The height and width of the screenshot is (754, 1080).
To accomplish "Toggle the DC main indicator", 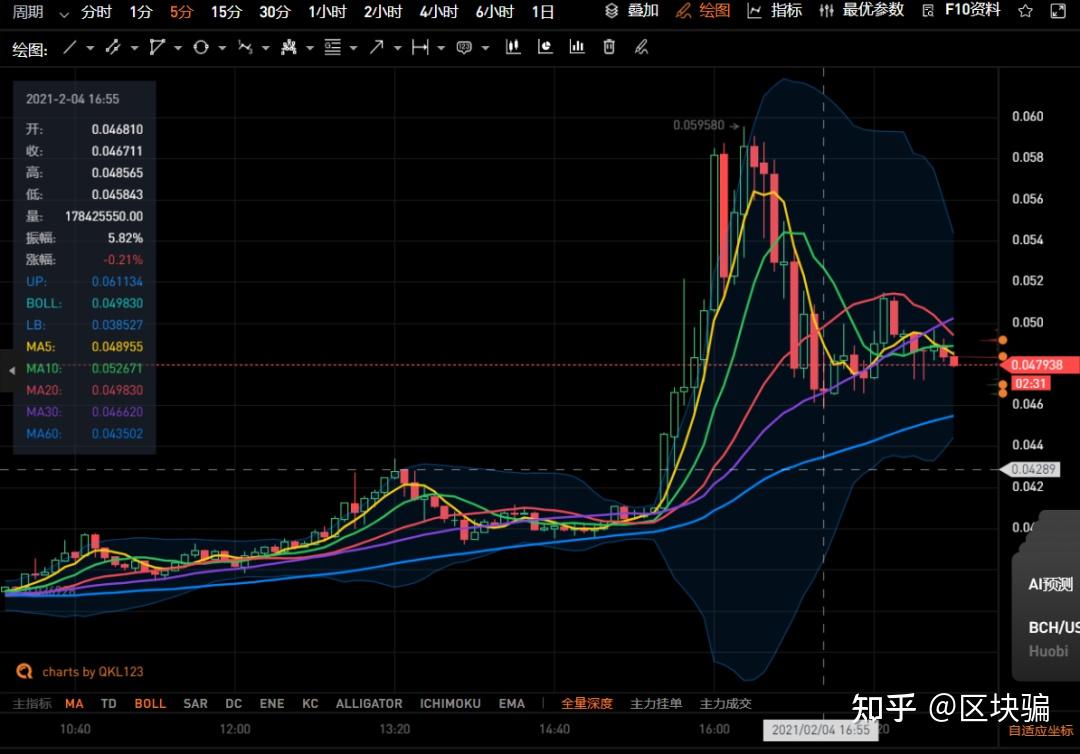I will (233, 704).
